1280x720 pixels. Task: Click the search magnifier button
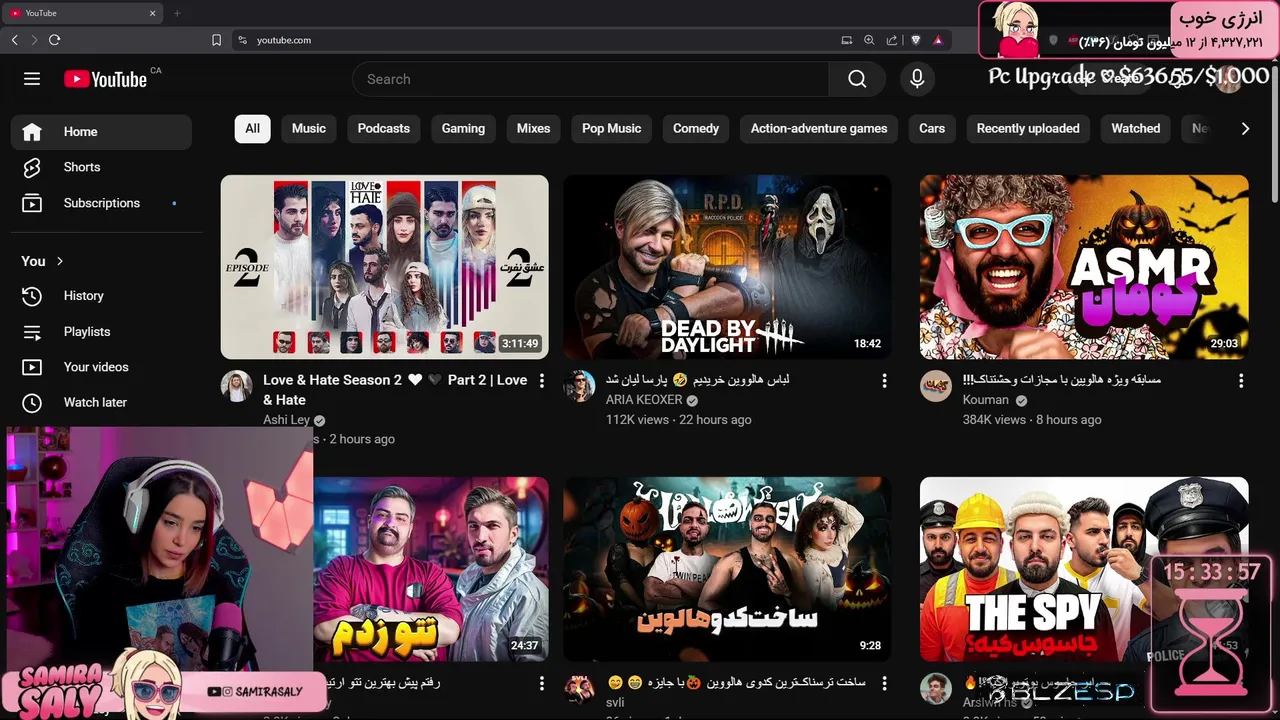click(857, 79)
